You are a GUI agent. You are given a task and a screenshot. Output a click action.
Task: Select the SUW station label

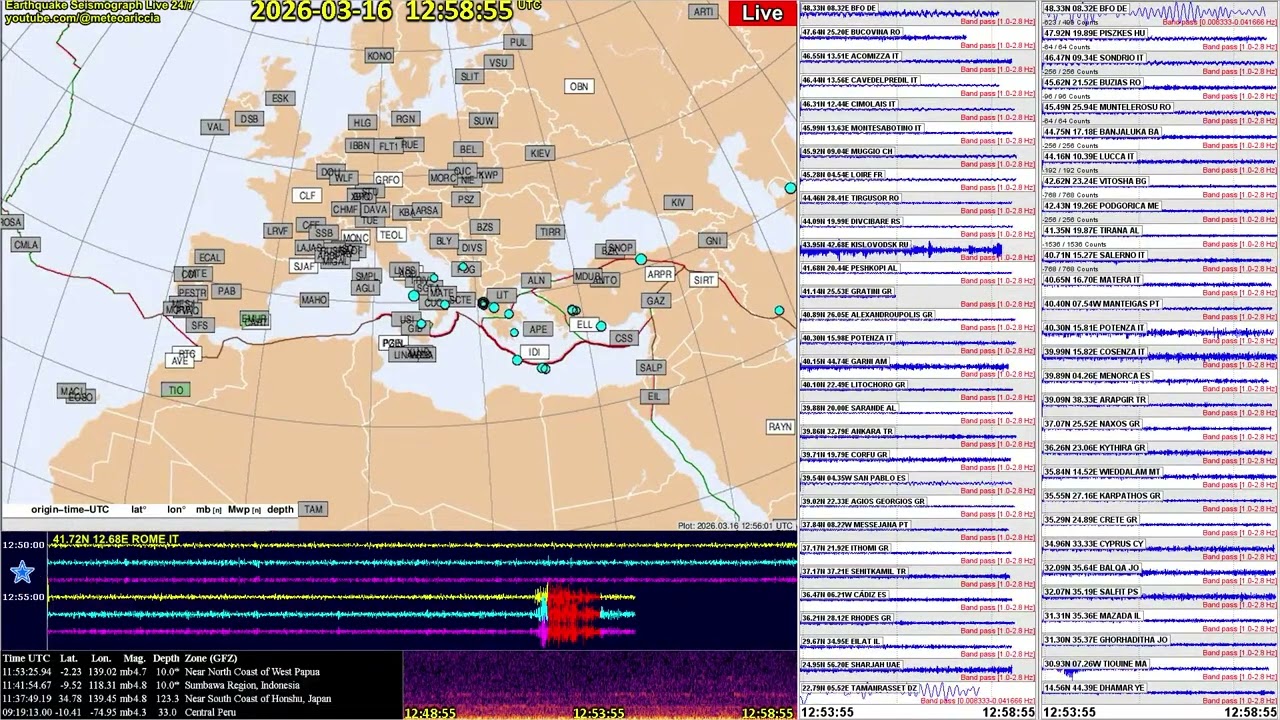(483, 121)
